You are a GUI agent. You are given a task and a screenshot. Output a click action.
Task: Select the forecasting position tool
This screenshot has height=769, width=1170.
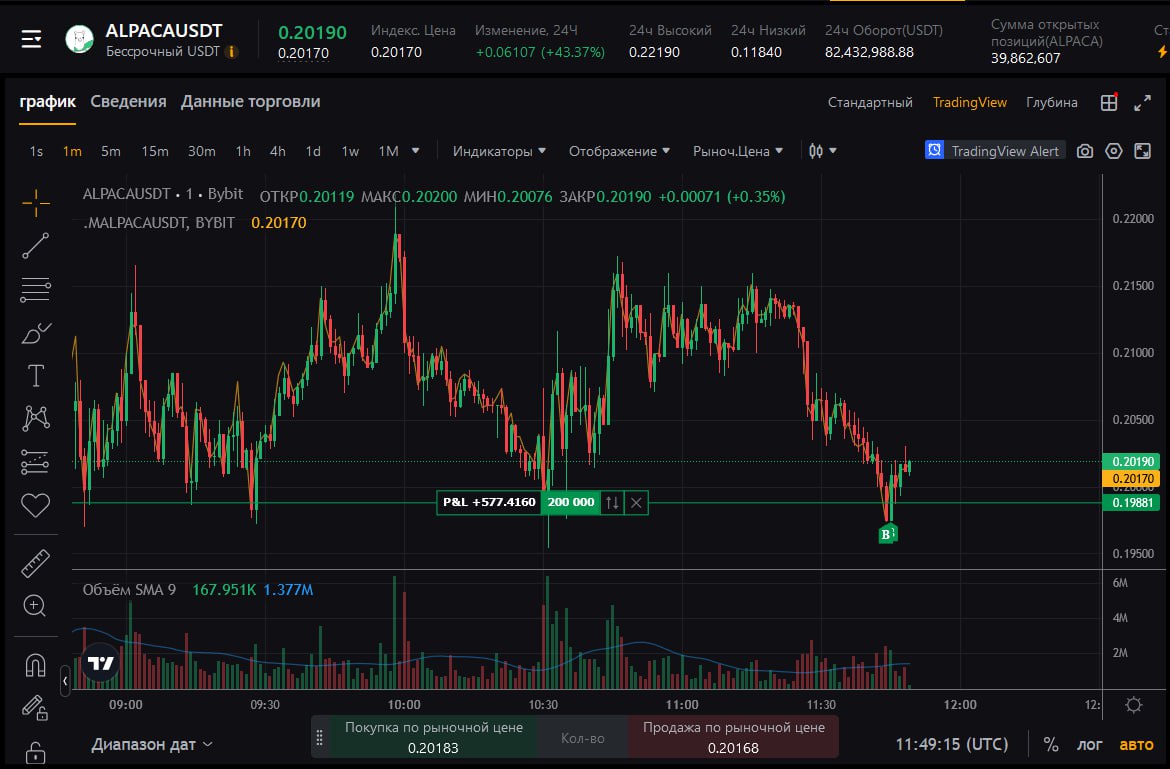pyautogui.click(x=35, y=462)
